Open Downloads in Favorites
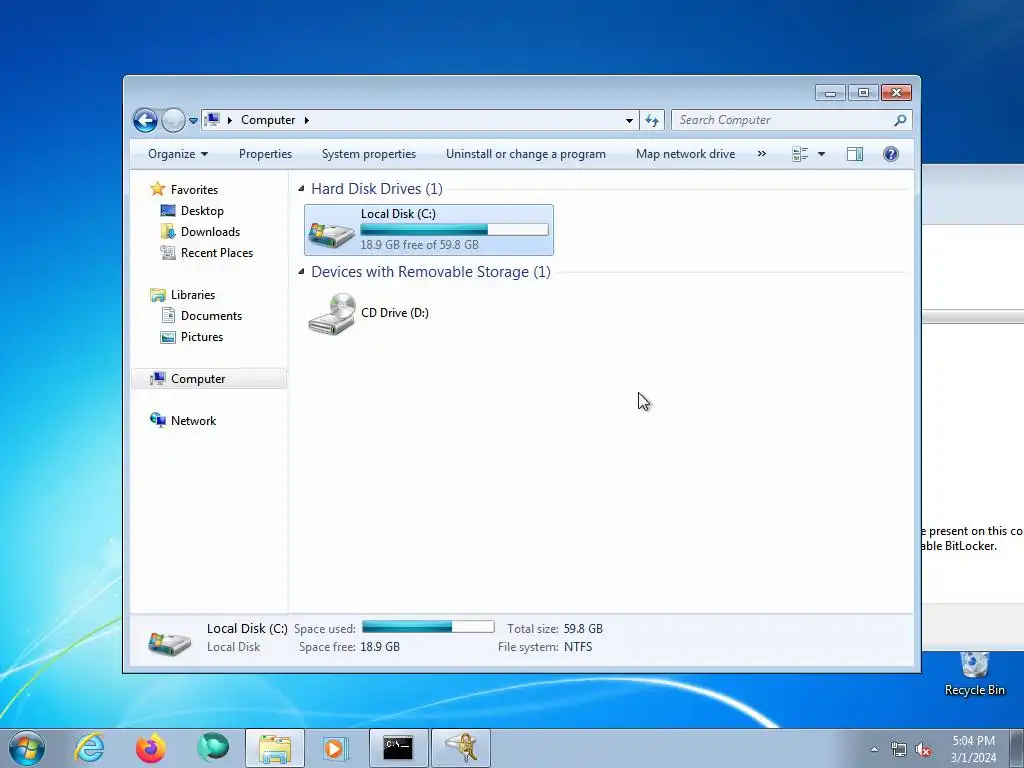Screen dimensions: 1024x768 [210, 232]
